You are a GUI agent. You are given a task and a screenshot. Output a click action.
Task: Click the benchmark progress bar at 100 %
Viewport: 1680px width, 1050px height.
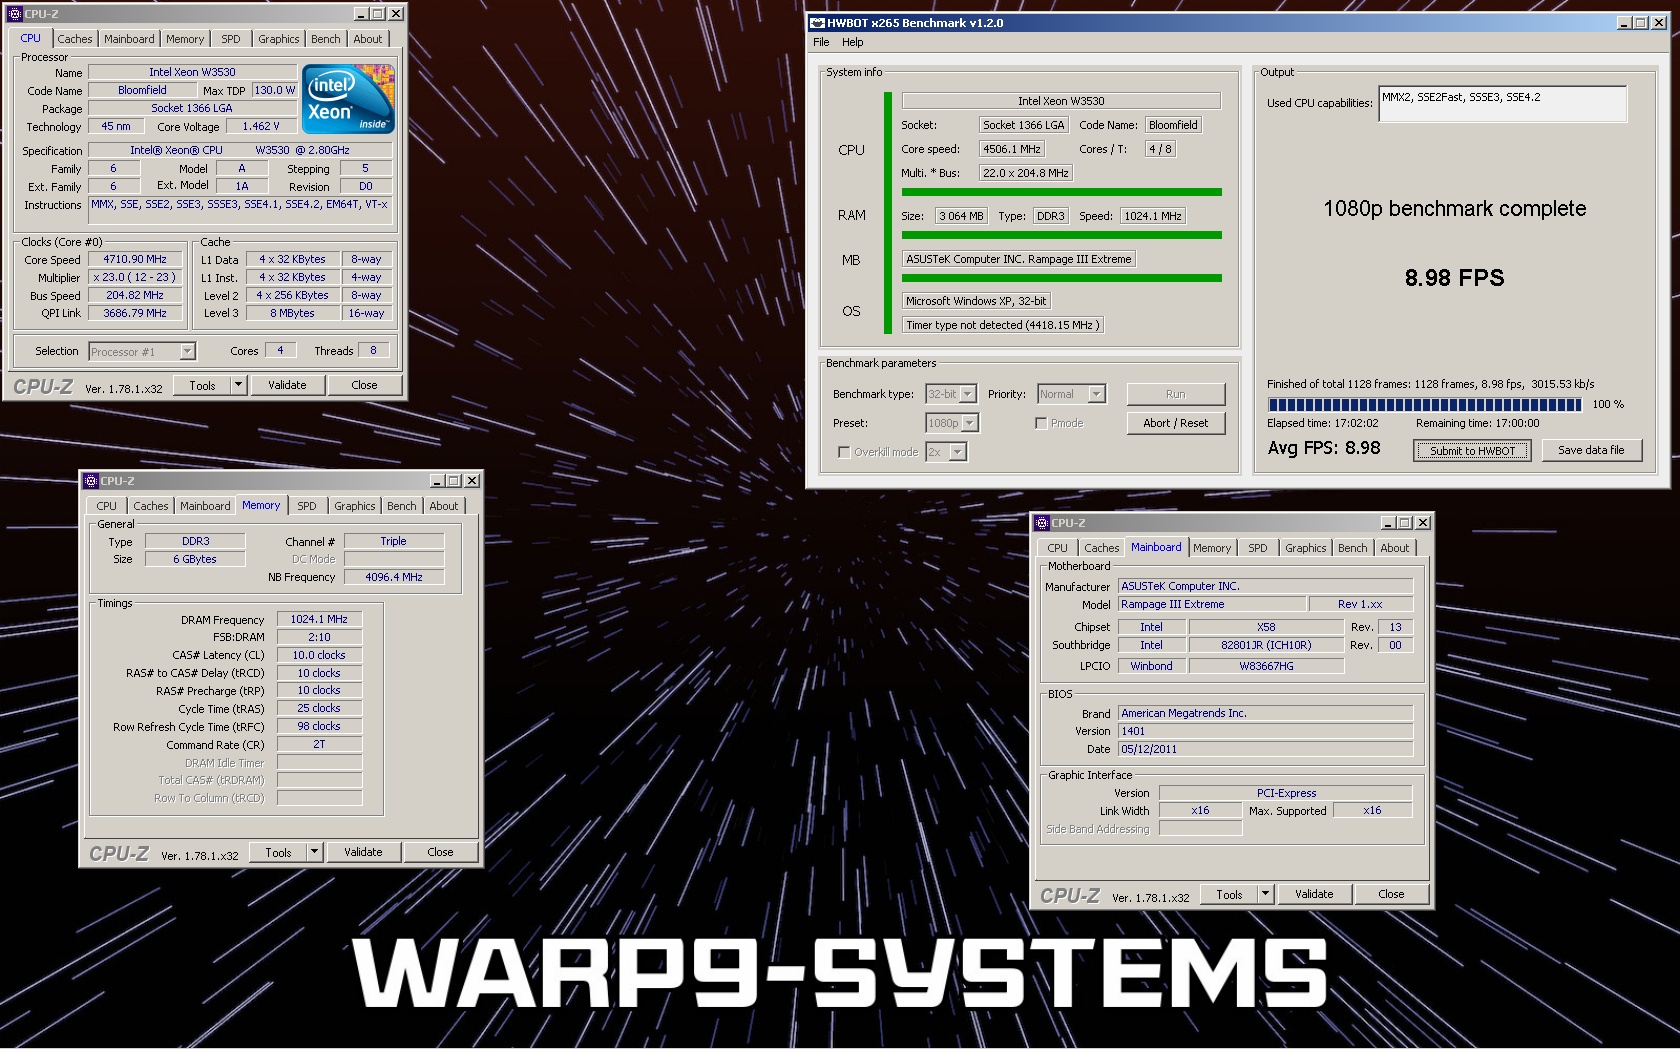[x=1425, y=405]
